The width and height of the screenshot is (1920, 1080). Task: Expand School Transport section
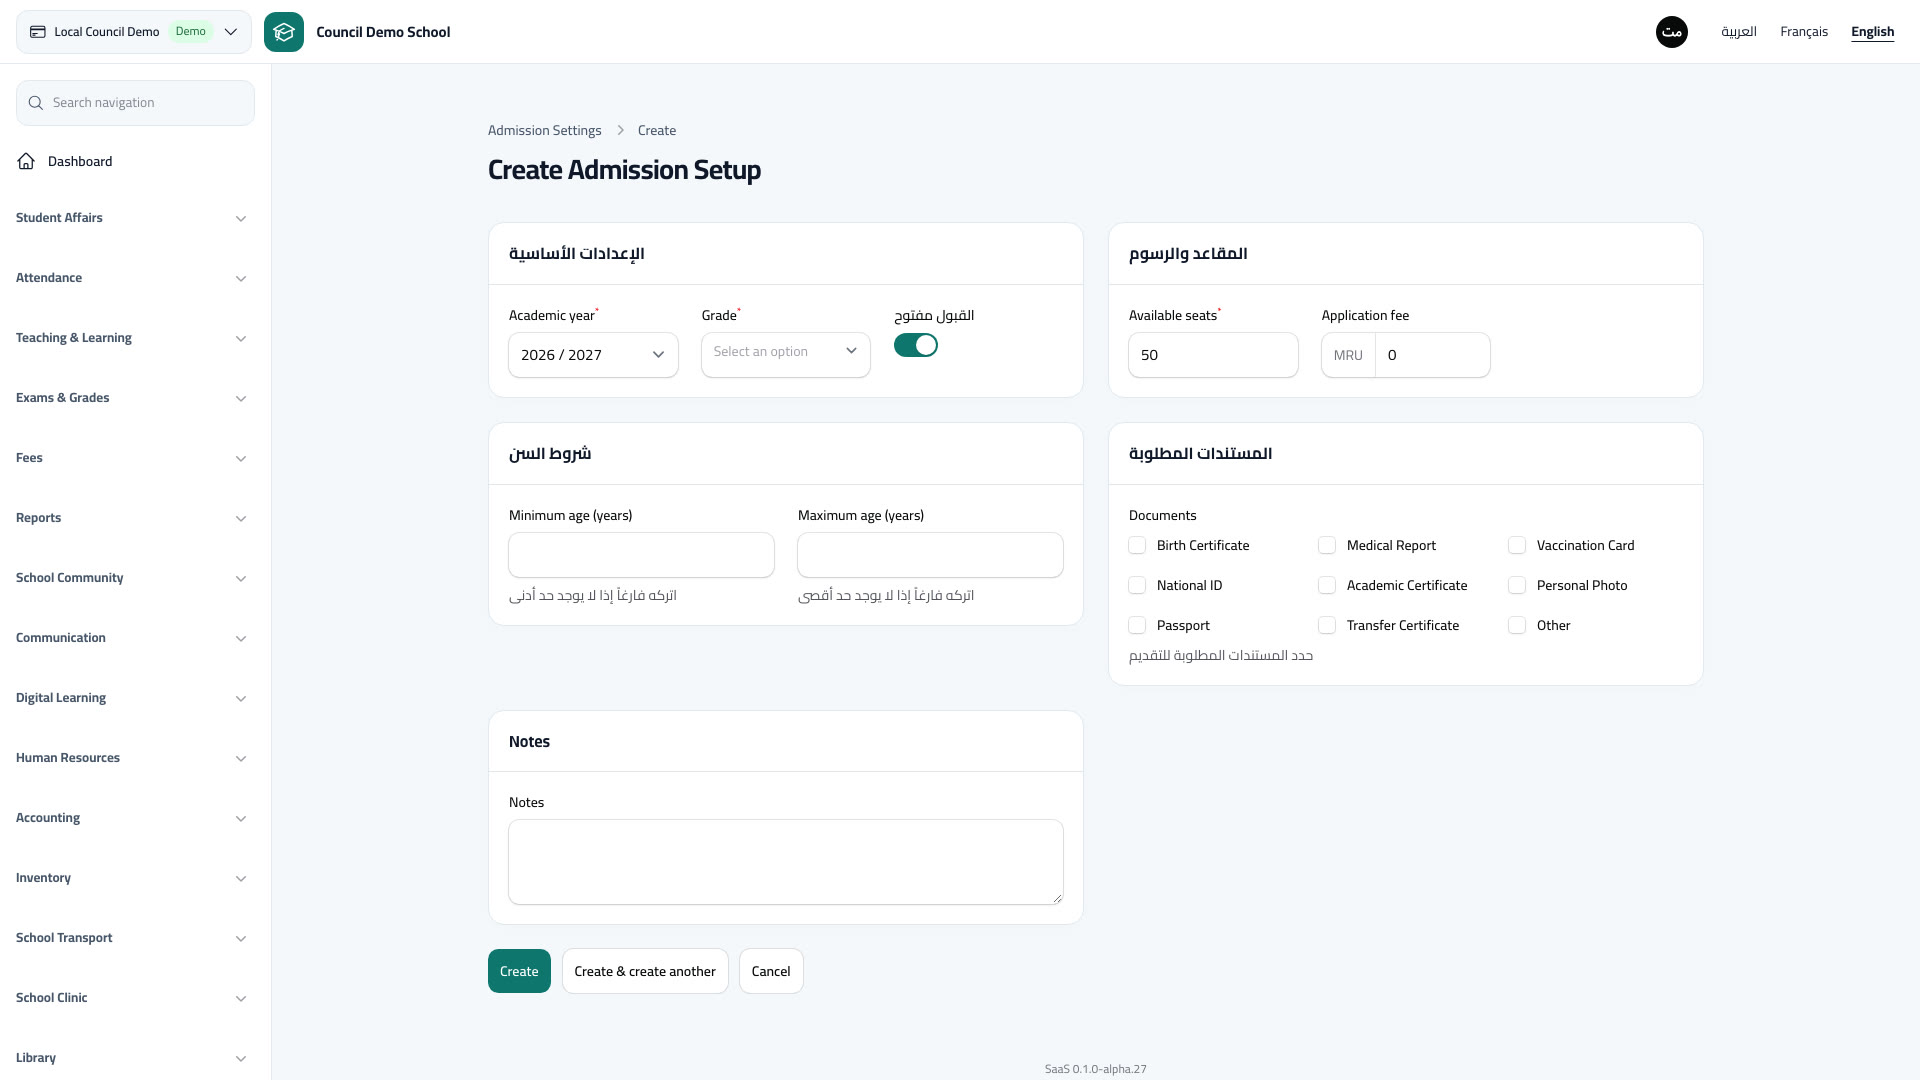[x=131, y=938]
